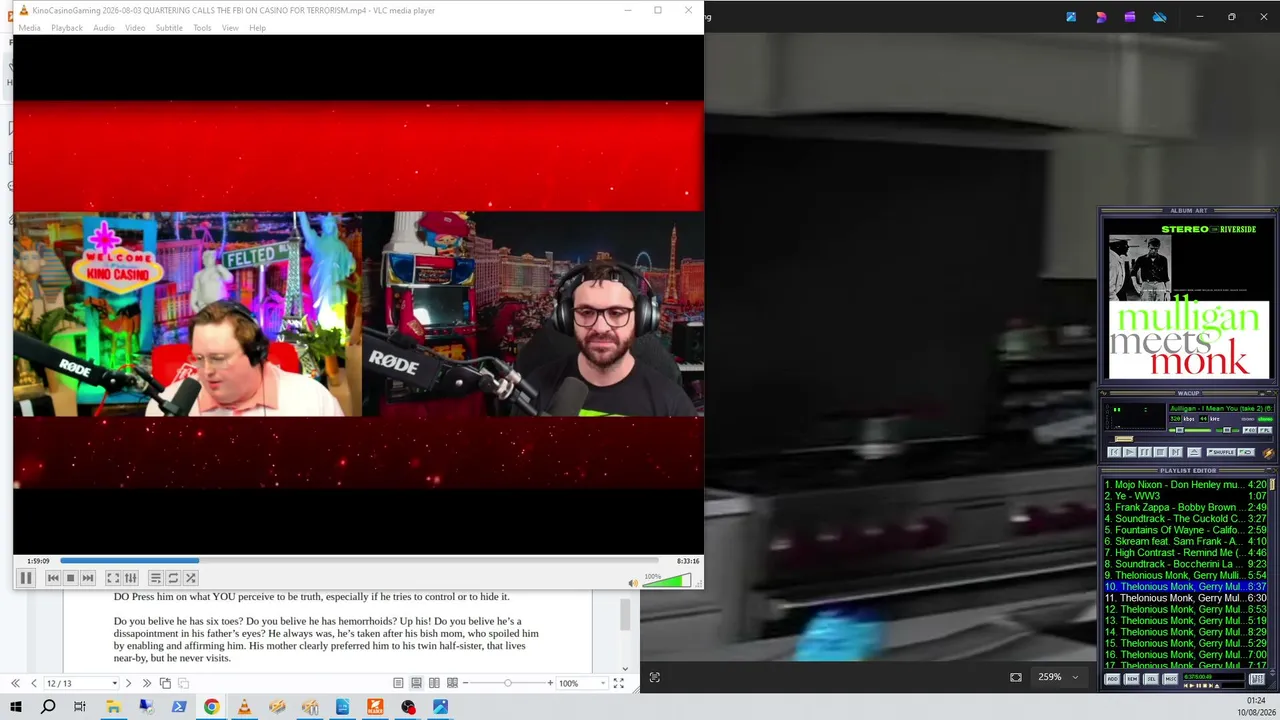Click the WACUP eject button
1280x720 pixels.
click(1194, 452)
